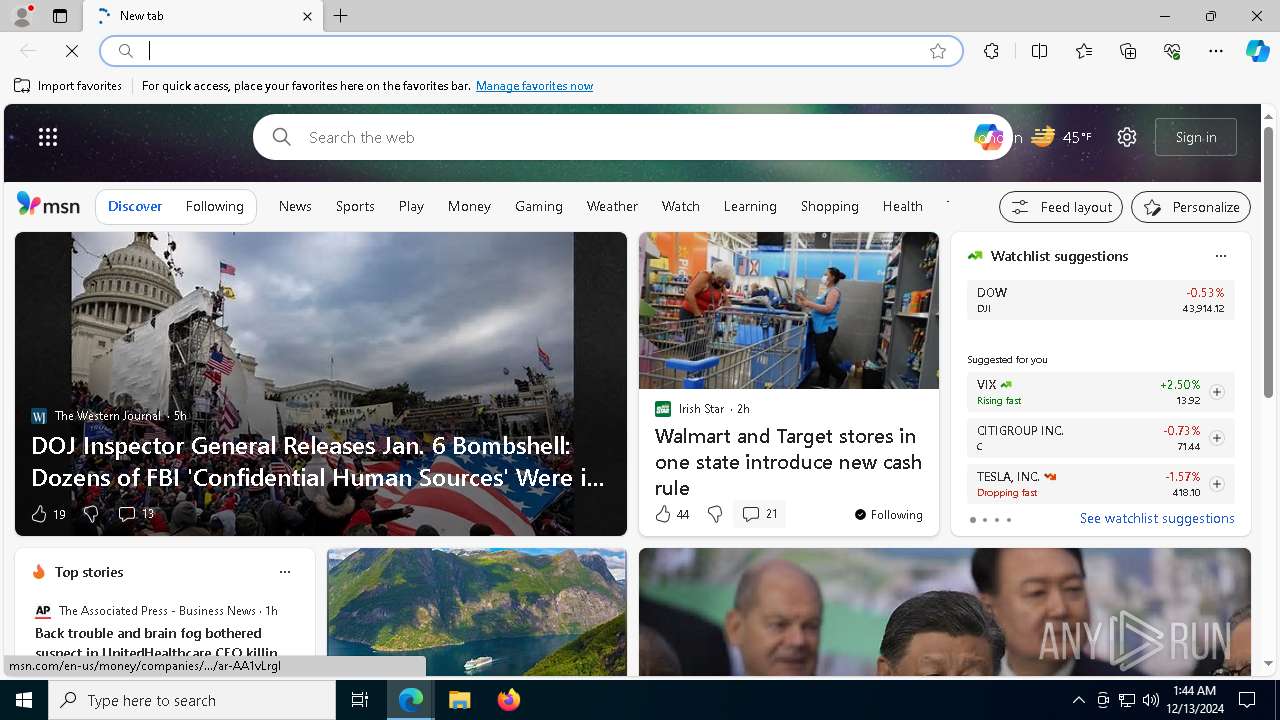Open the News category
This screenshot has width=1280, height=720.
coord(295,206)
